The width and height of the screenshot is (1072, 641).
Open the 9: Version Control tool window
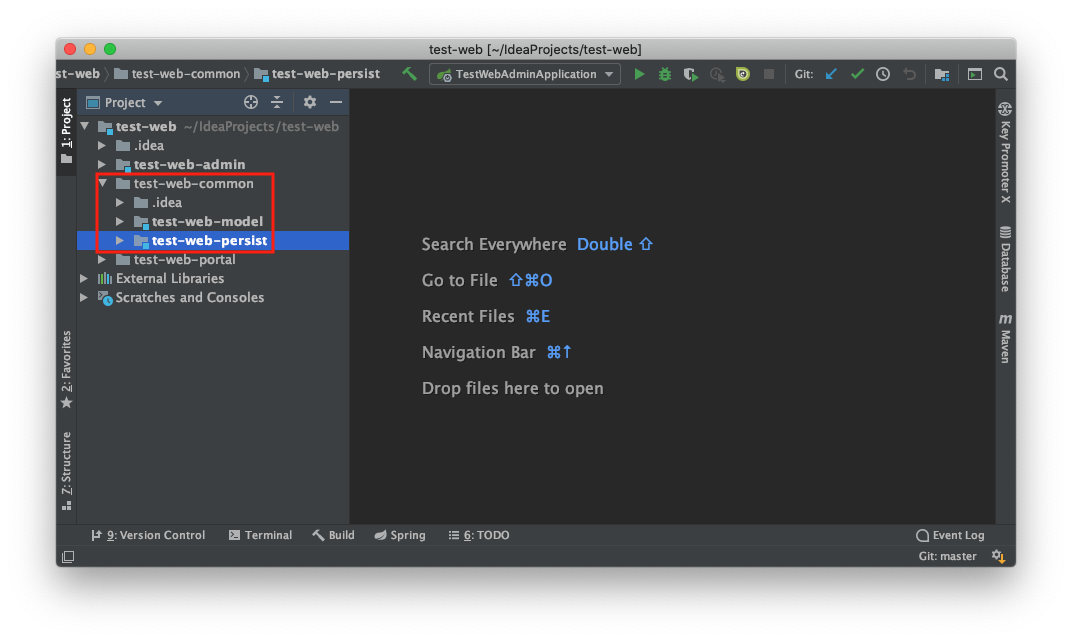(148, 535)
